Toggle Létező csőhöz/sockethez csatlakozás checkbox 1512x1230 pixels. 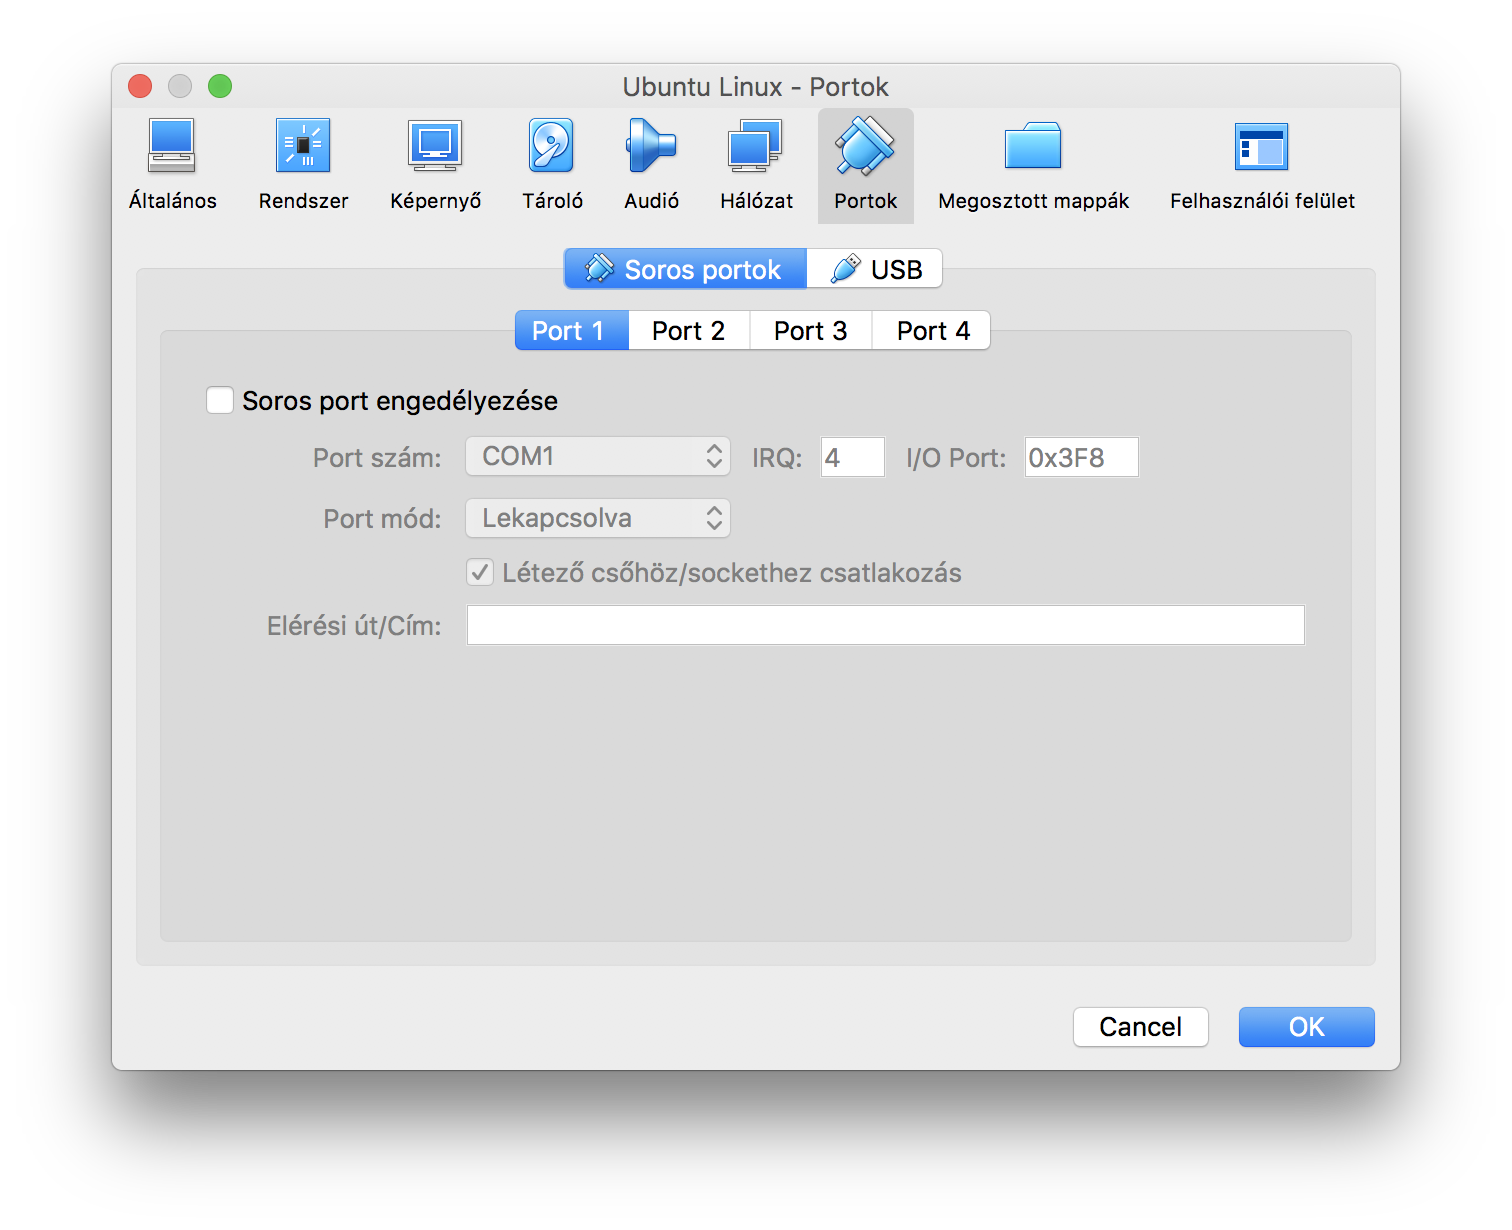(x=480, y=573)
